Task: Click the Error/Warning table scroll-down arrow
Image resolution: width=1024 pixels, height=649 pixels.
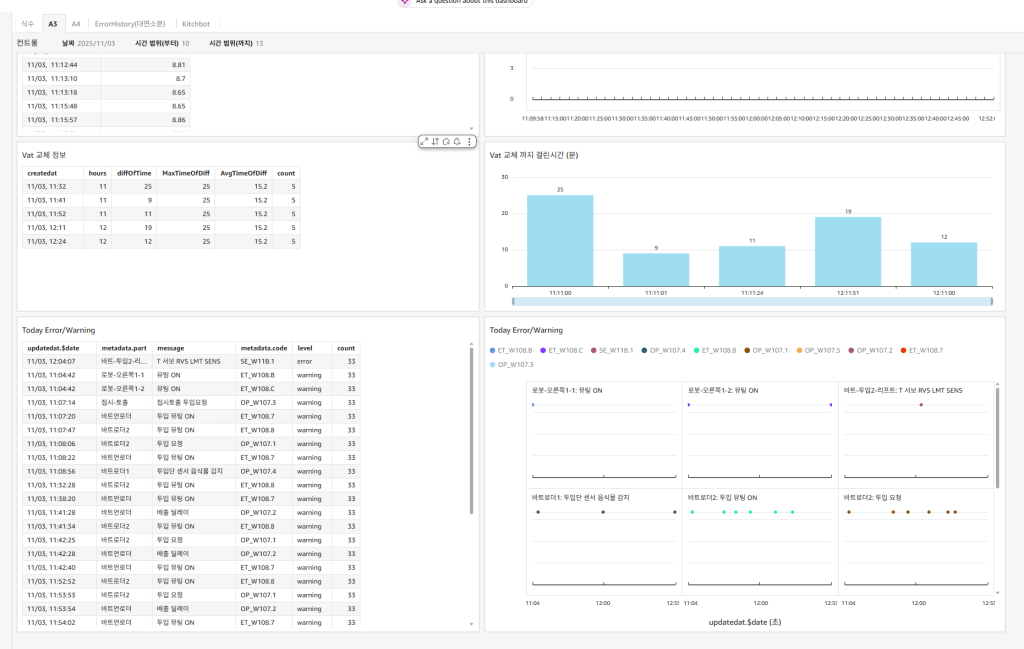Action: click(471, 624)
